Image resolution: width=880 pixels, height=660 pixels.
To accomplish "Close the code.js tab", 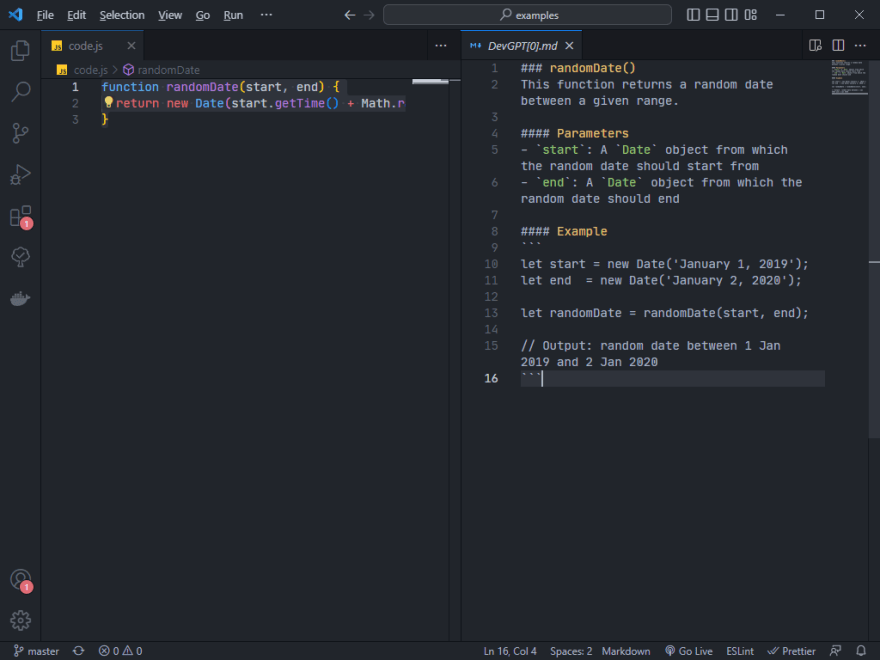I will [131, 45].
